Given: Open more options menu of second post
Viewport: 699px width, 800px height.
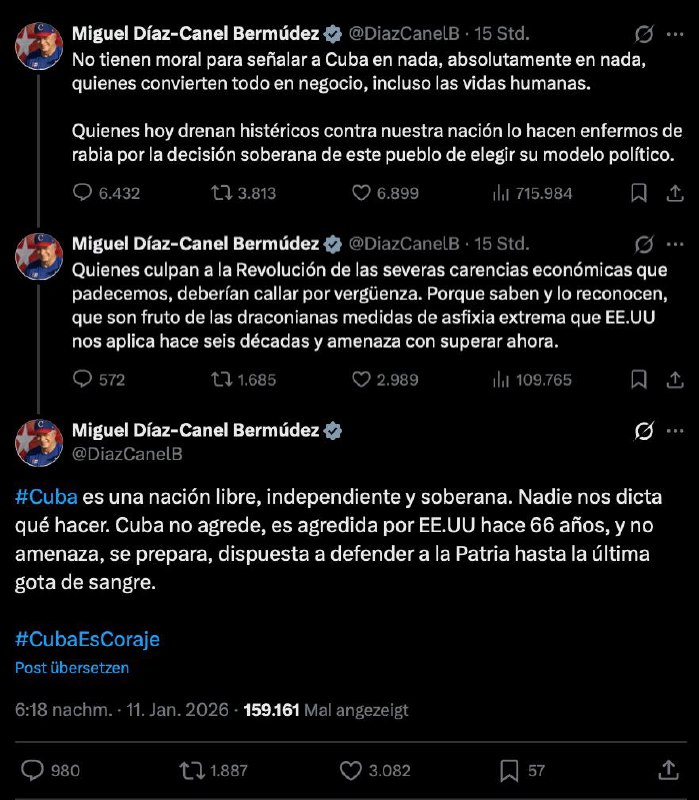Looking at the screenshot, I should click(x=676, y=243).
